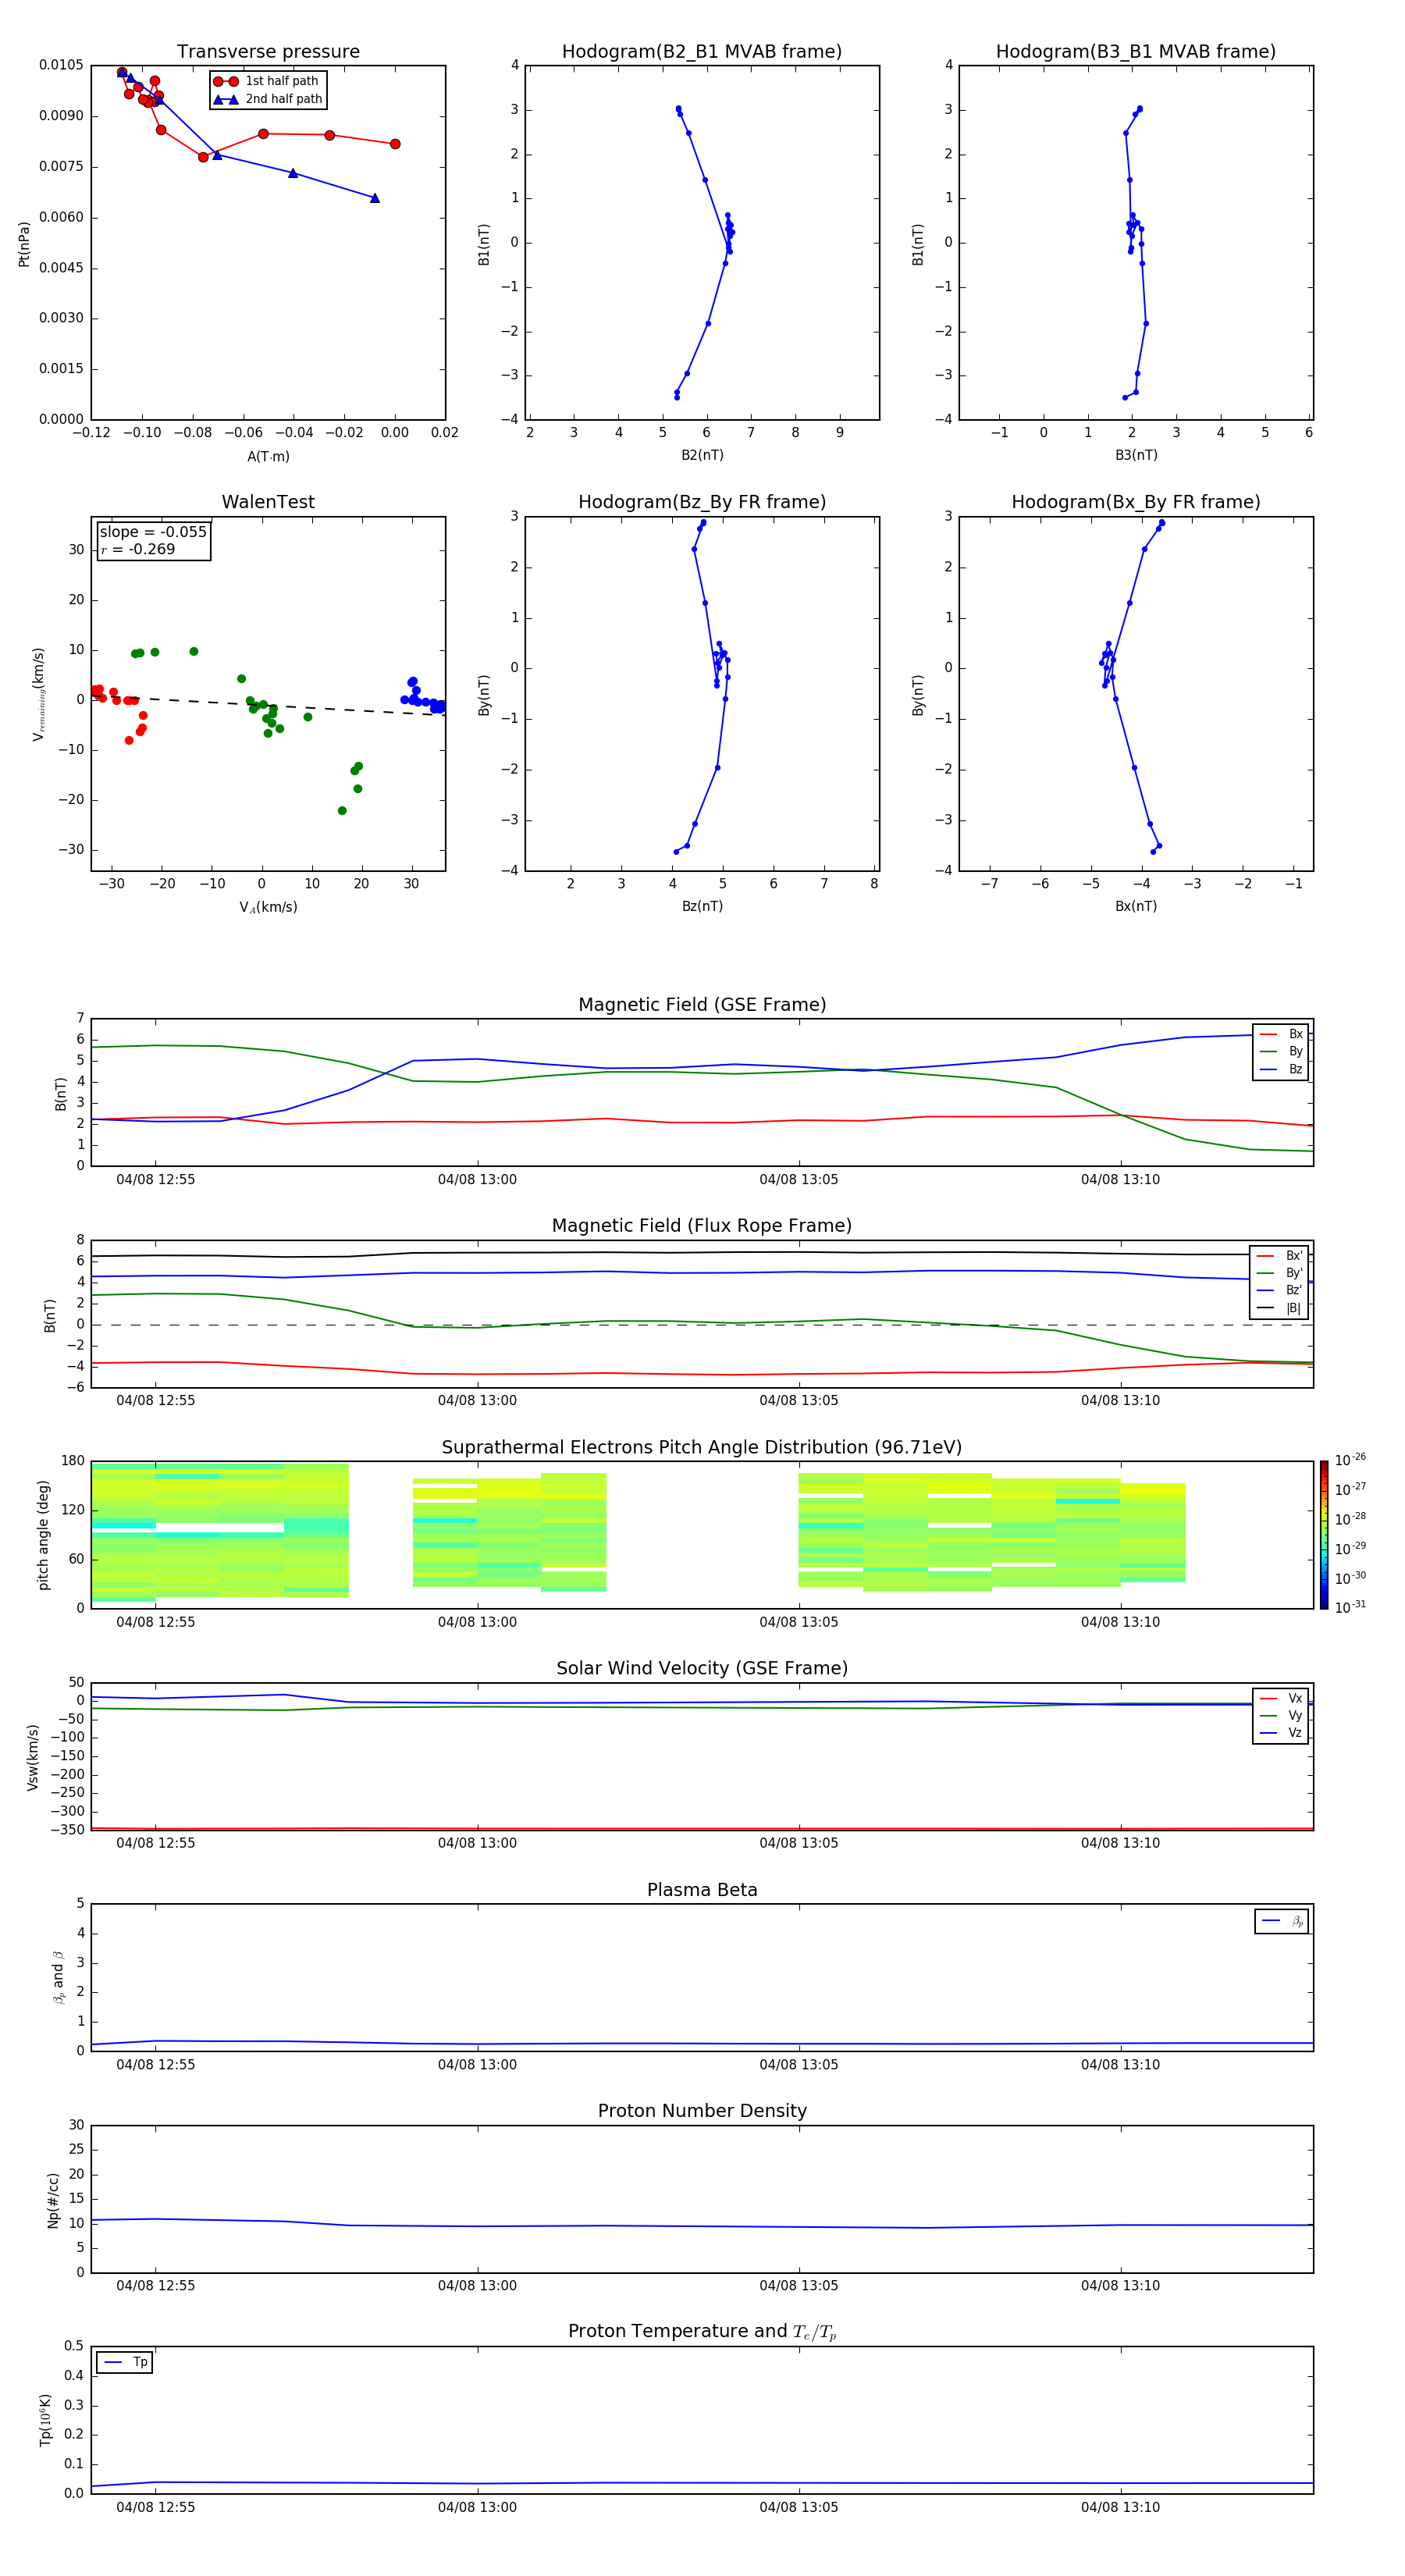Click the 'Np(#/cc)' y-axis label

tap(53, 2200)
